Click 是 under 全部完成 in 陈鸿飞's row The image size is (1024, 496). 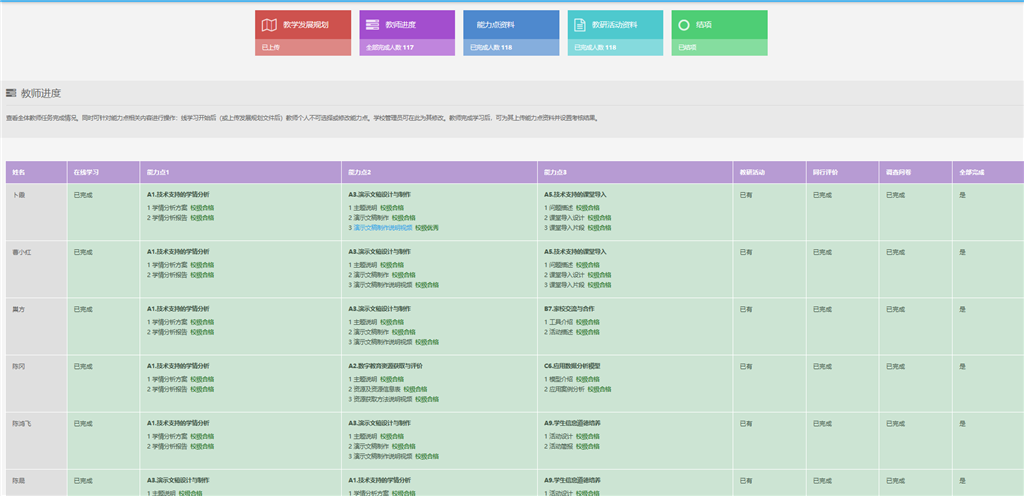coord(962,424)
